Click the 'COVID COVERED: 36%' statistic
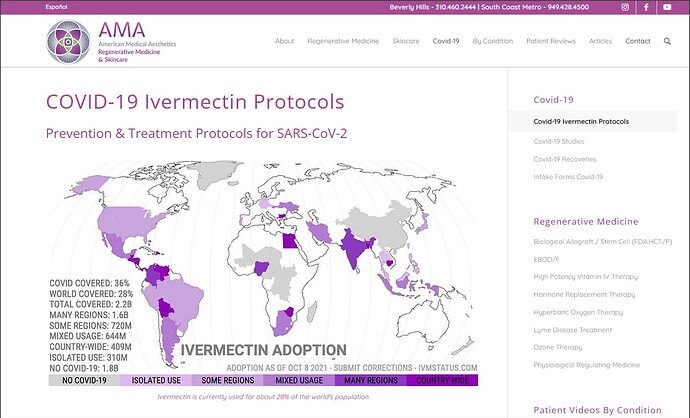 click(x=89, y=283)
